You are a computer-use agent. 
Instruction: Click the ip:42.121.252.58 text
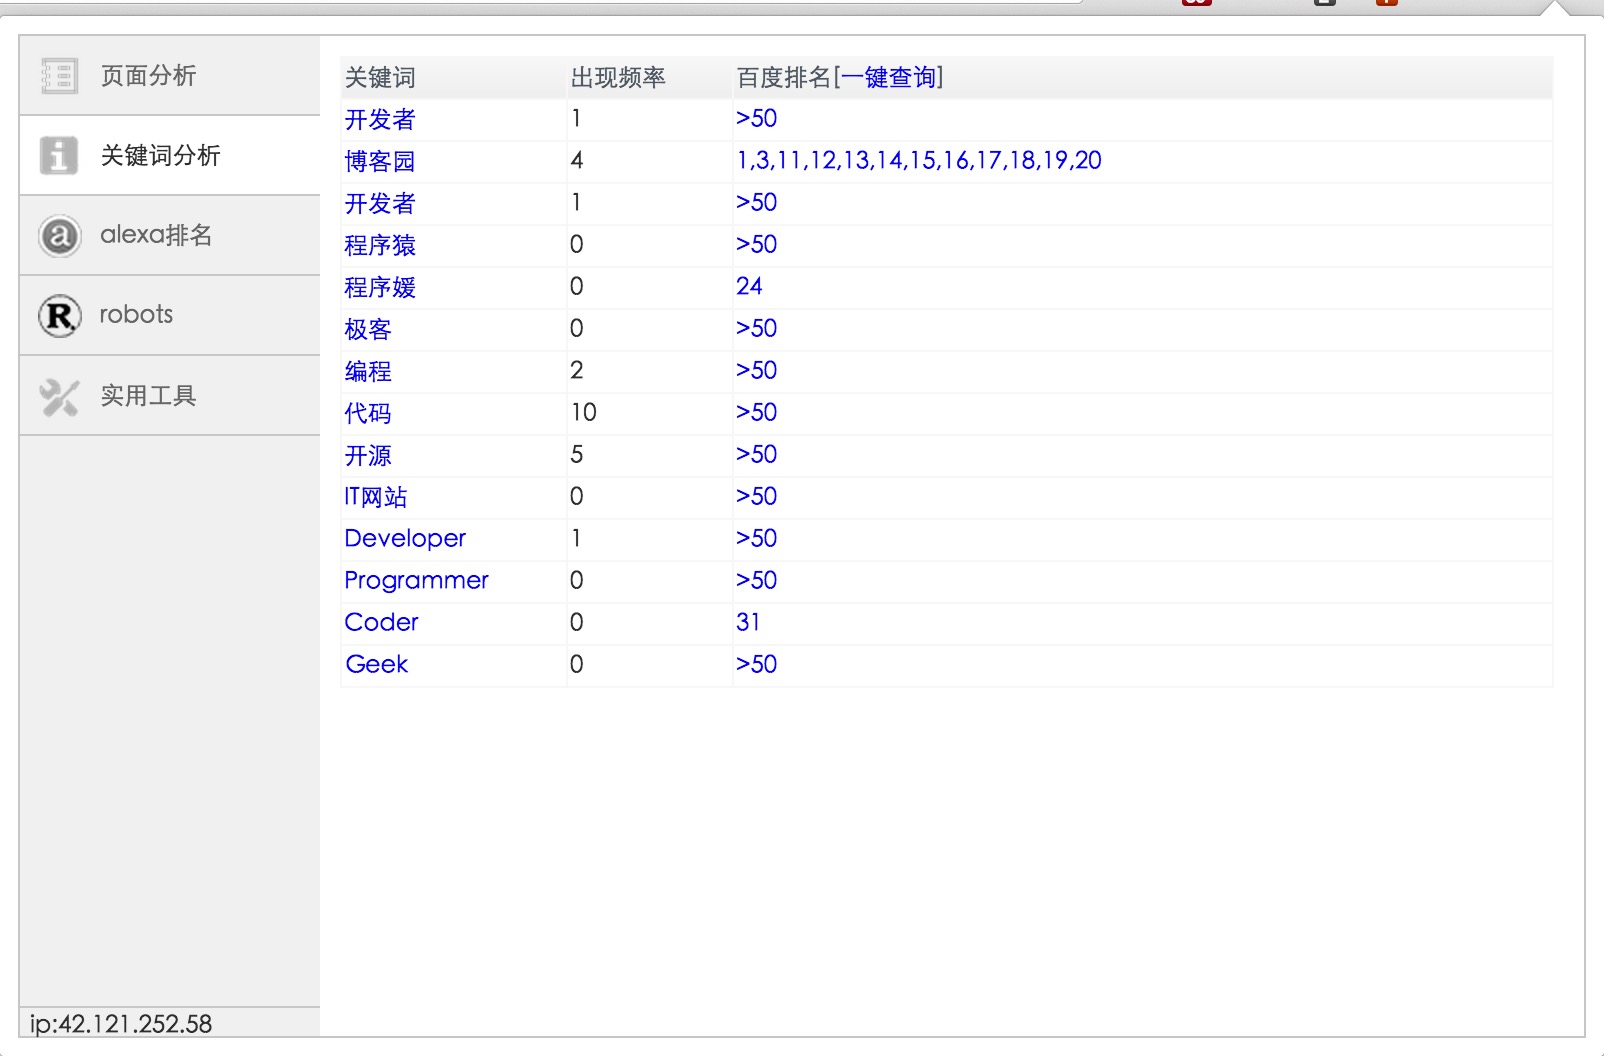coord(121,1024)
